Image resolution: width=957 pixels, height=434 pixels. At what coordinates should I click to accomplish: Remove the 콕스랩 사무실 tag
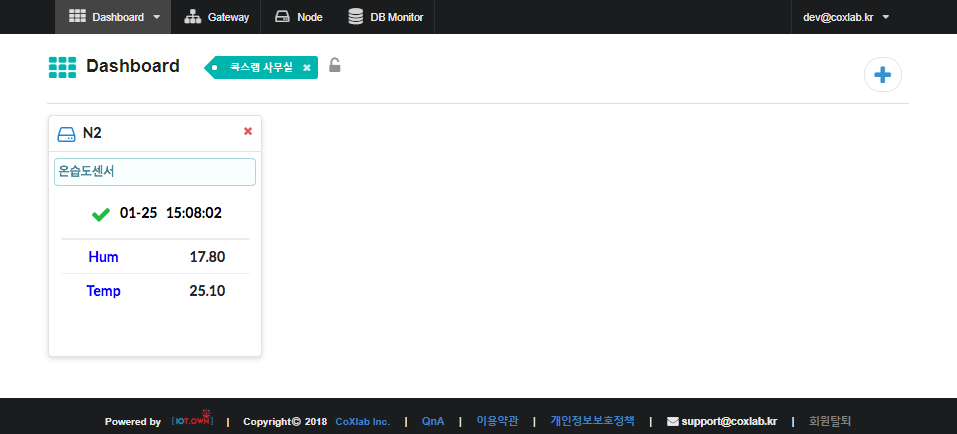[x=307, y=68]
